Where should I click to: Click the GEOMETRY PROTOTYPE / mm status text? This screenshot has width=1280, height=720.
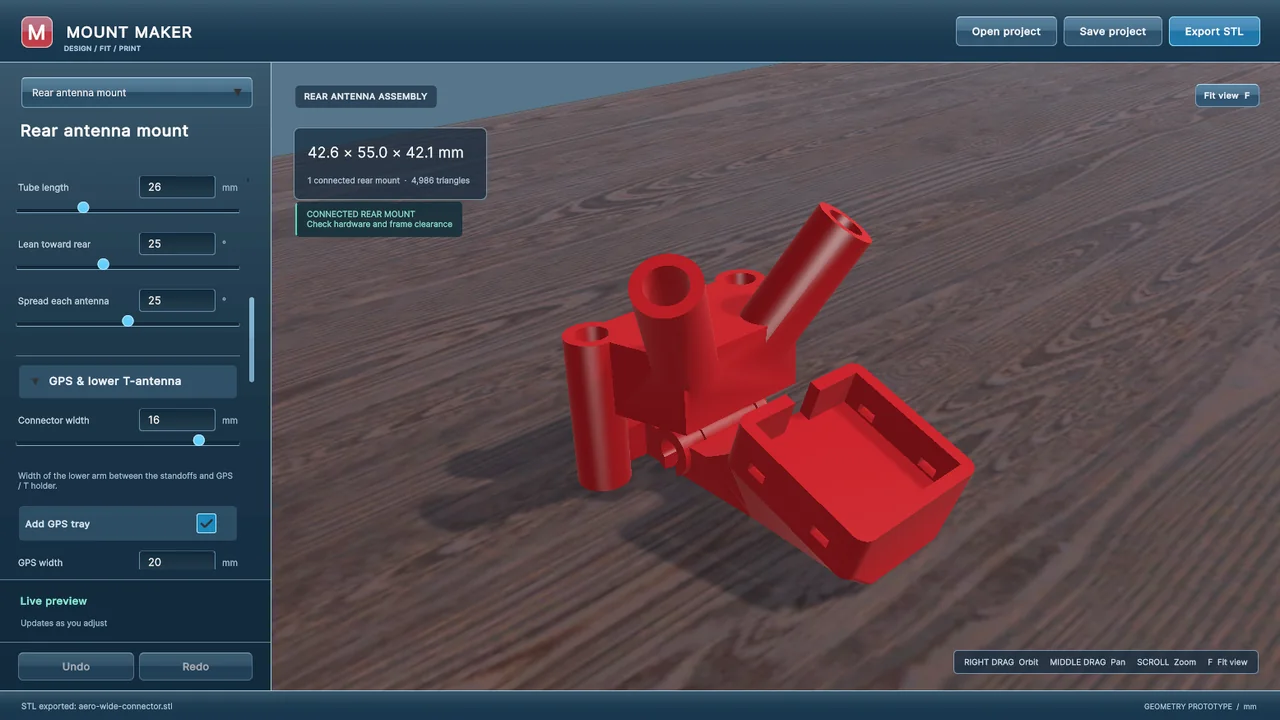[x=1200, y=706]
